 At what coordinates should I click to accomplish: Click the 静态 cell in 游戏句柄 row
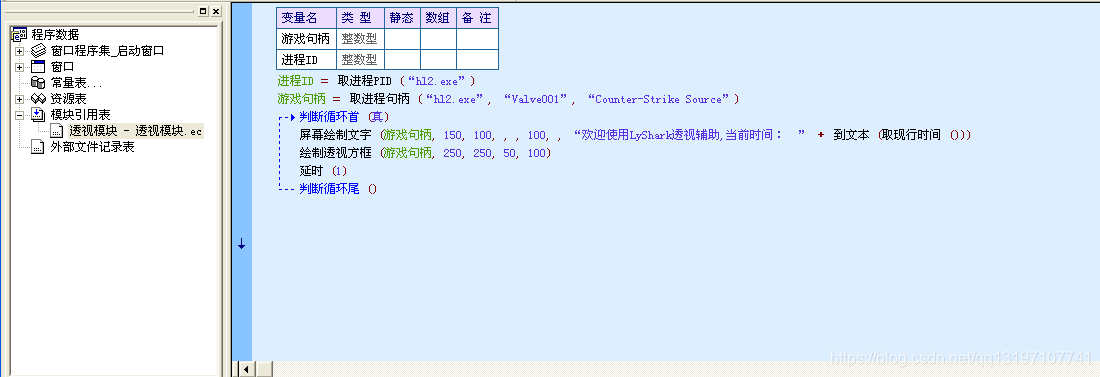click(402, 39)
